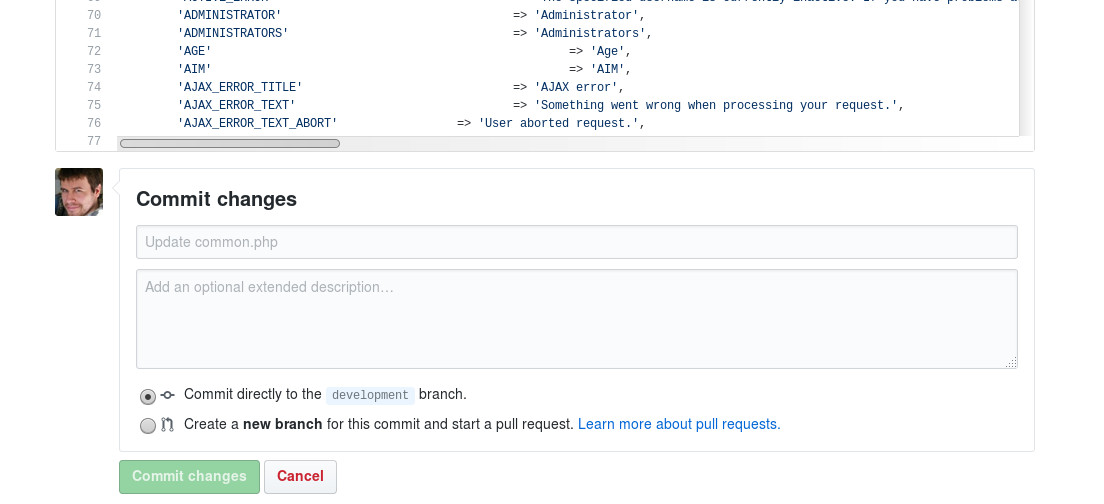
Task: Choose the 'Create a new branch' radio option
Action: pyautogui.click(x=148, y=426)
